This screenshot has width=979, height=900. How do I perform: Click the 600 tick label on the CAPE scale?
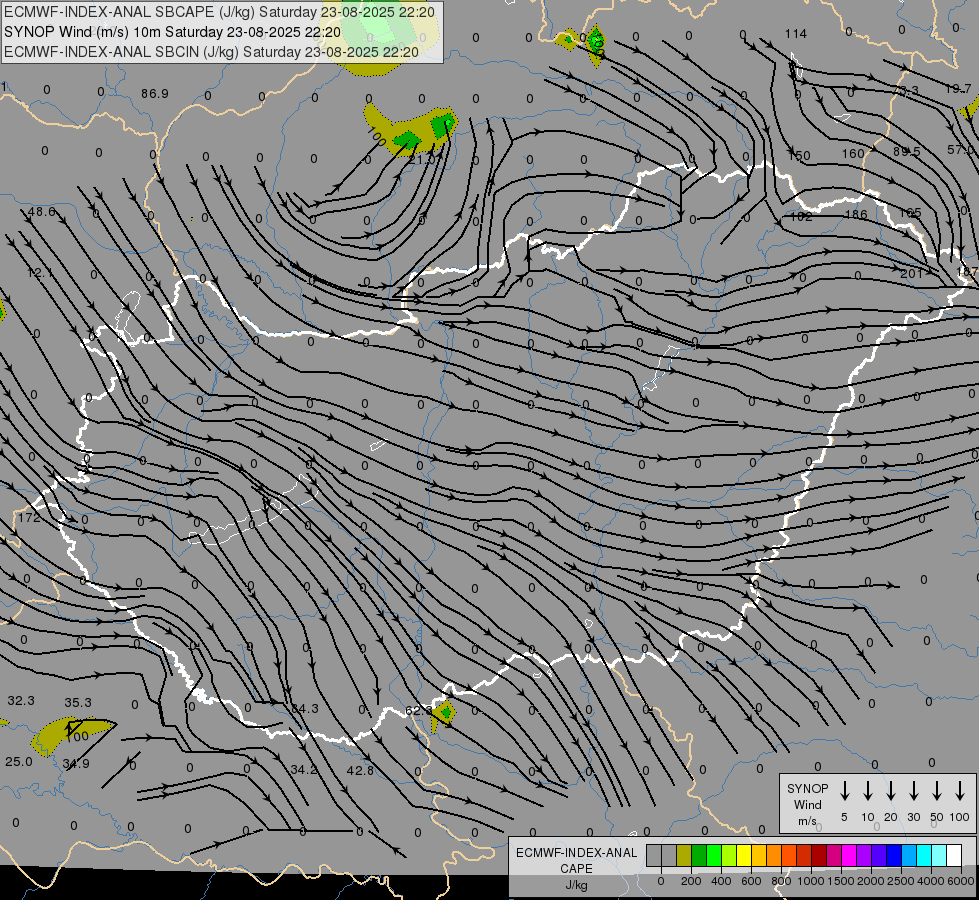751,881
